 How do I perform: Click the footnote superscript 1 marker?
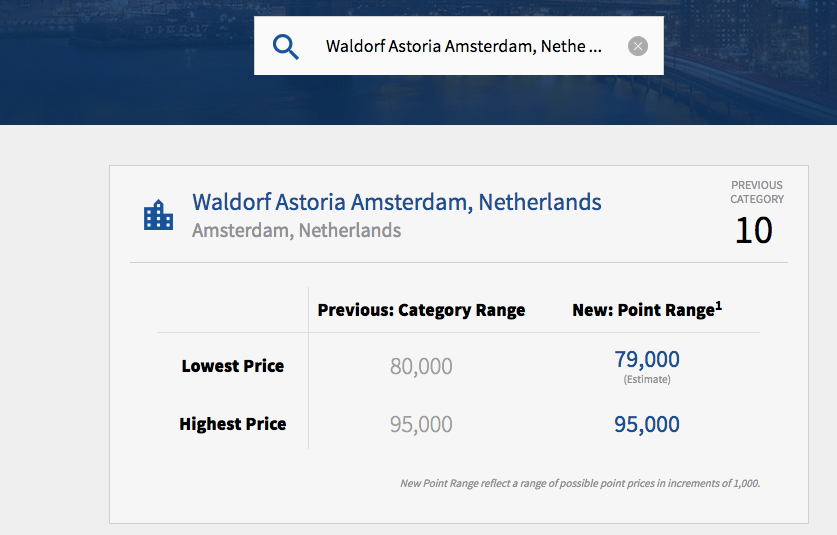718,305
